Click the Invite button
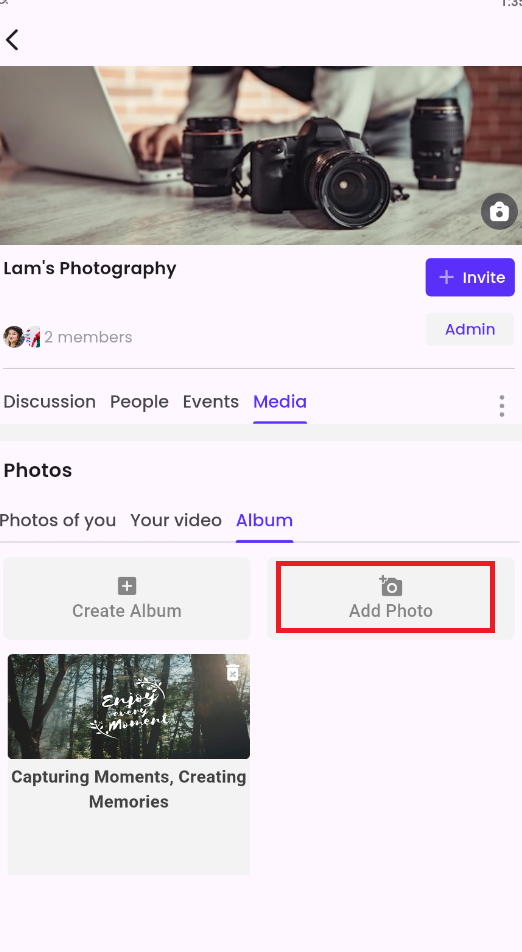522x952 pixels. click(x=470, y=277)
